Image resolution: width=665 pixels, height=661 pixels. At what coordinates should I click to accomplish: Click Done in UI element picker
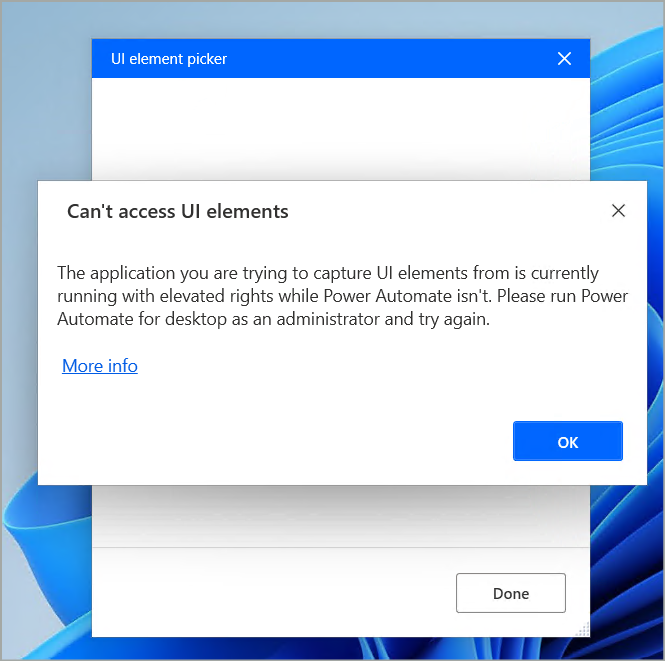pyautogui.click(x=511, y=593)
